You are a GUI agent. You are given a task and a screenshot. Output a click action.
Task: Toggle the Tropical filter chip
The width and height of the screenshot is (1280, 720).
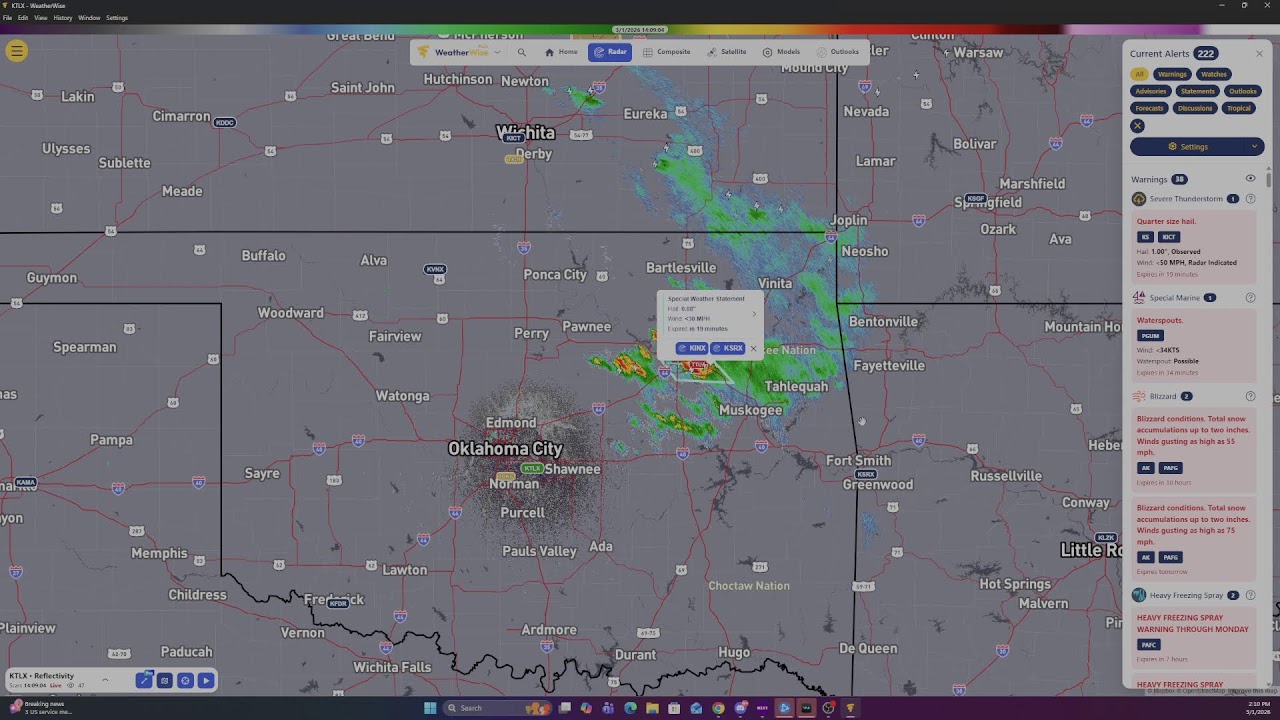click(x=1239, y=108)
